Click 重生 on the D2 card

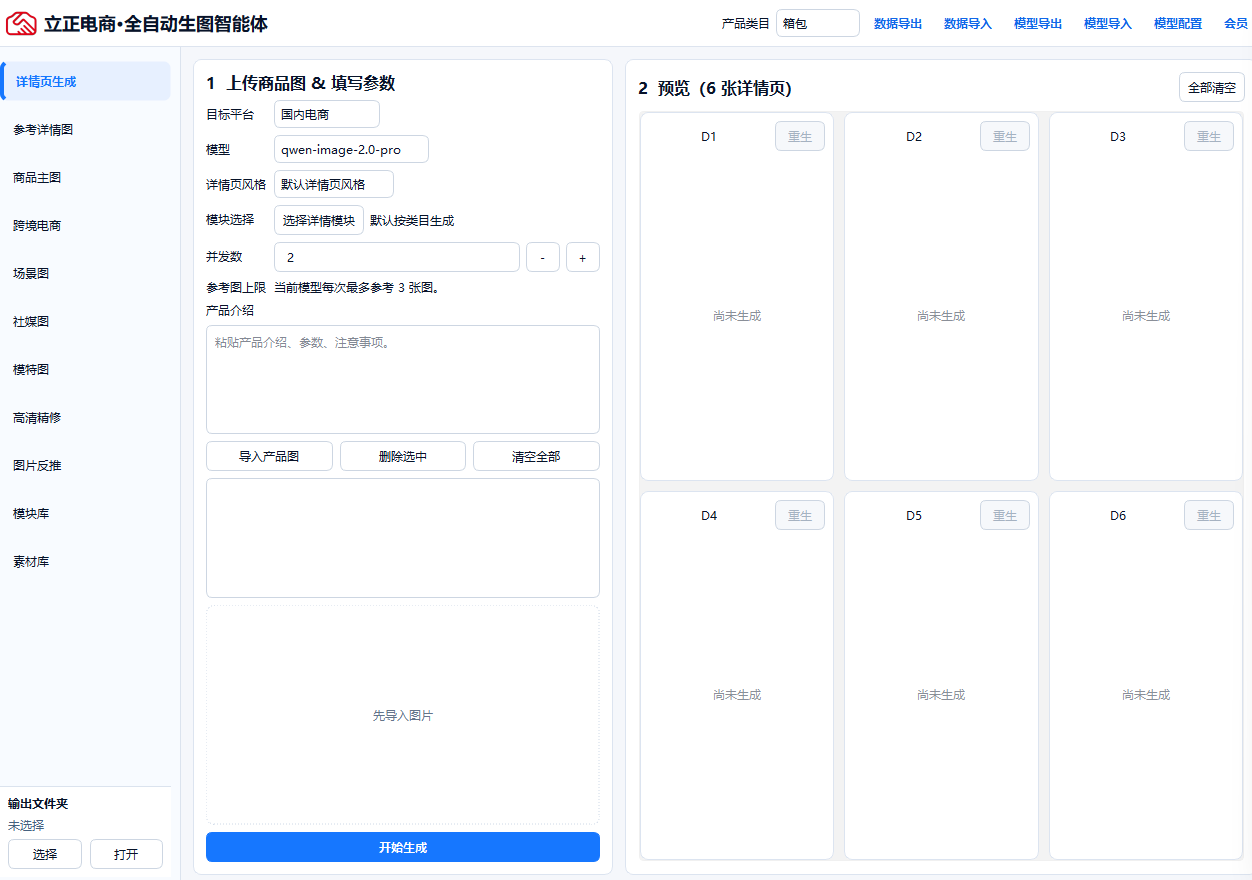[x=1005, y=136]
